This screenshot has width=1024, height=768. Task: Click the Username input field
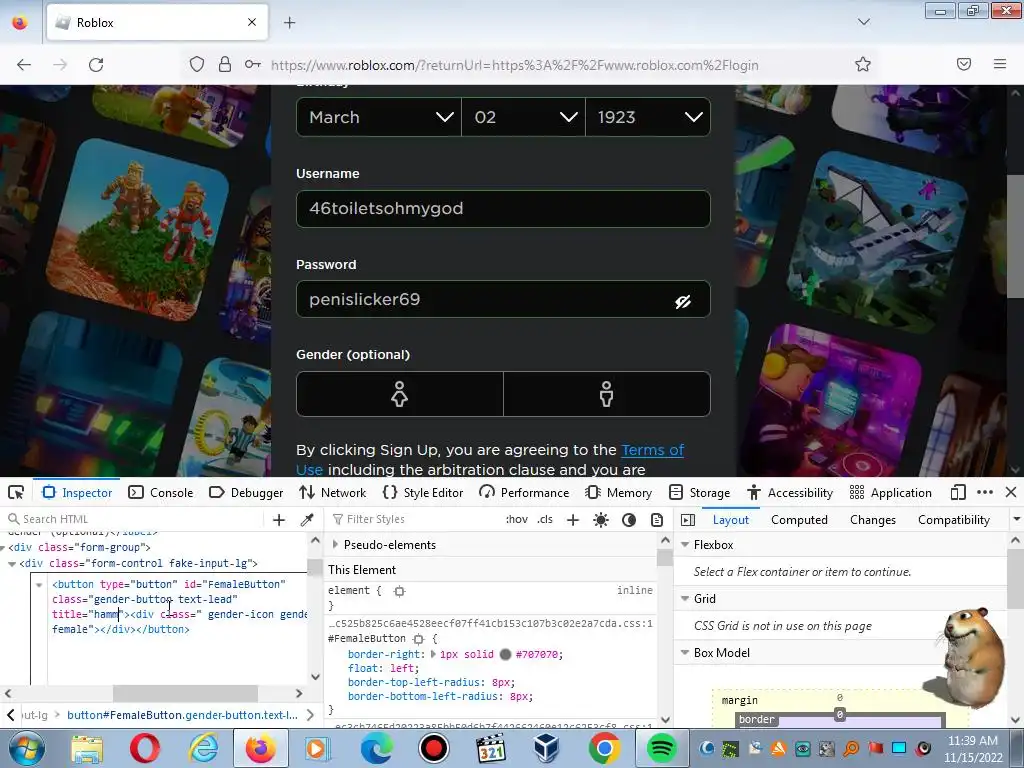[503, 209]
